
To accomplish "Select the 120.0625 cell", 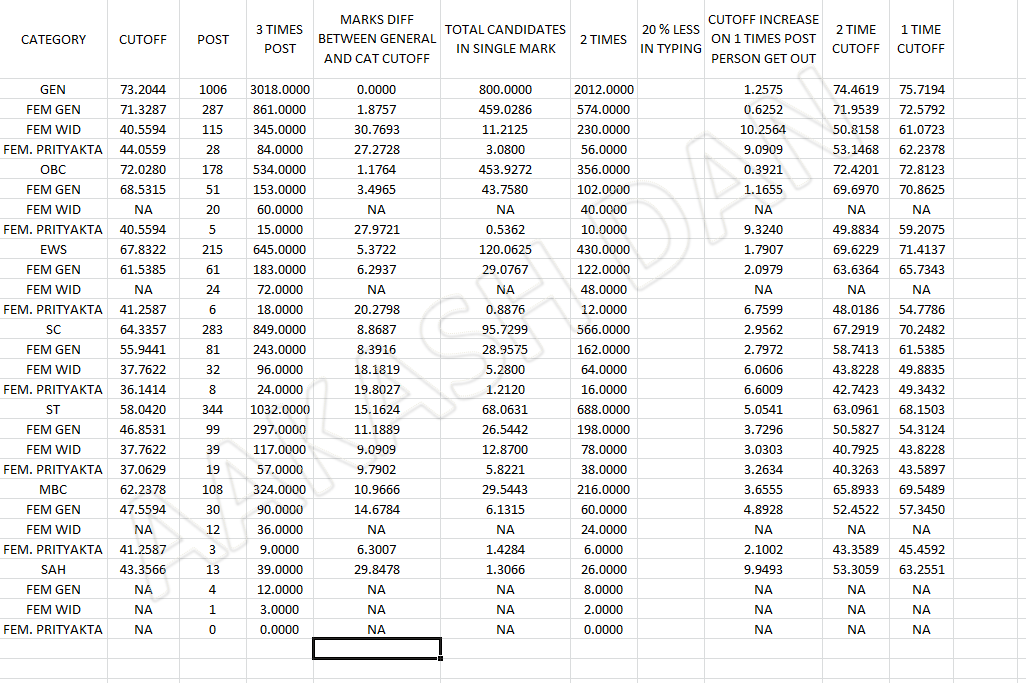I will point(505,249).
